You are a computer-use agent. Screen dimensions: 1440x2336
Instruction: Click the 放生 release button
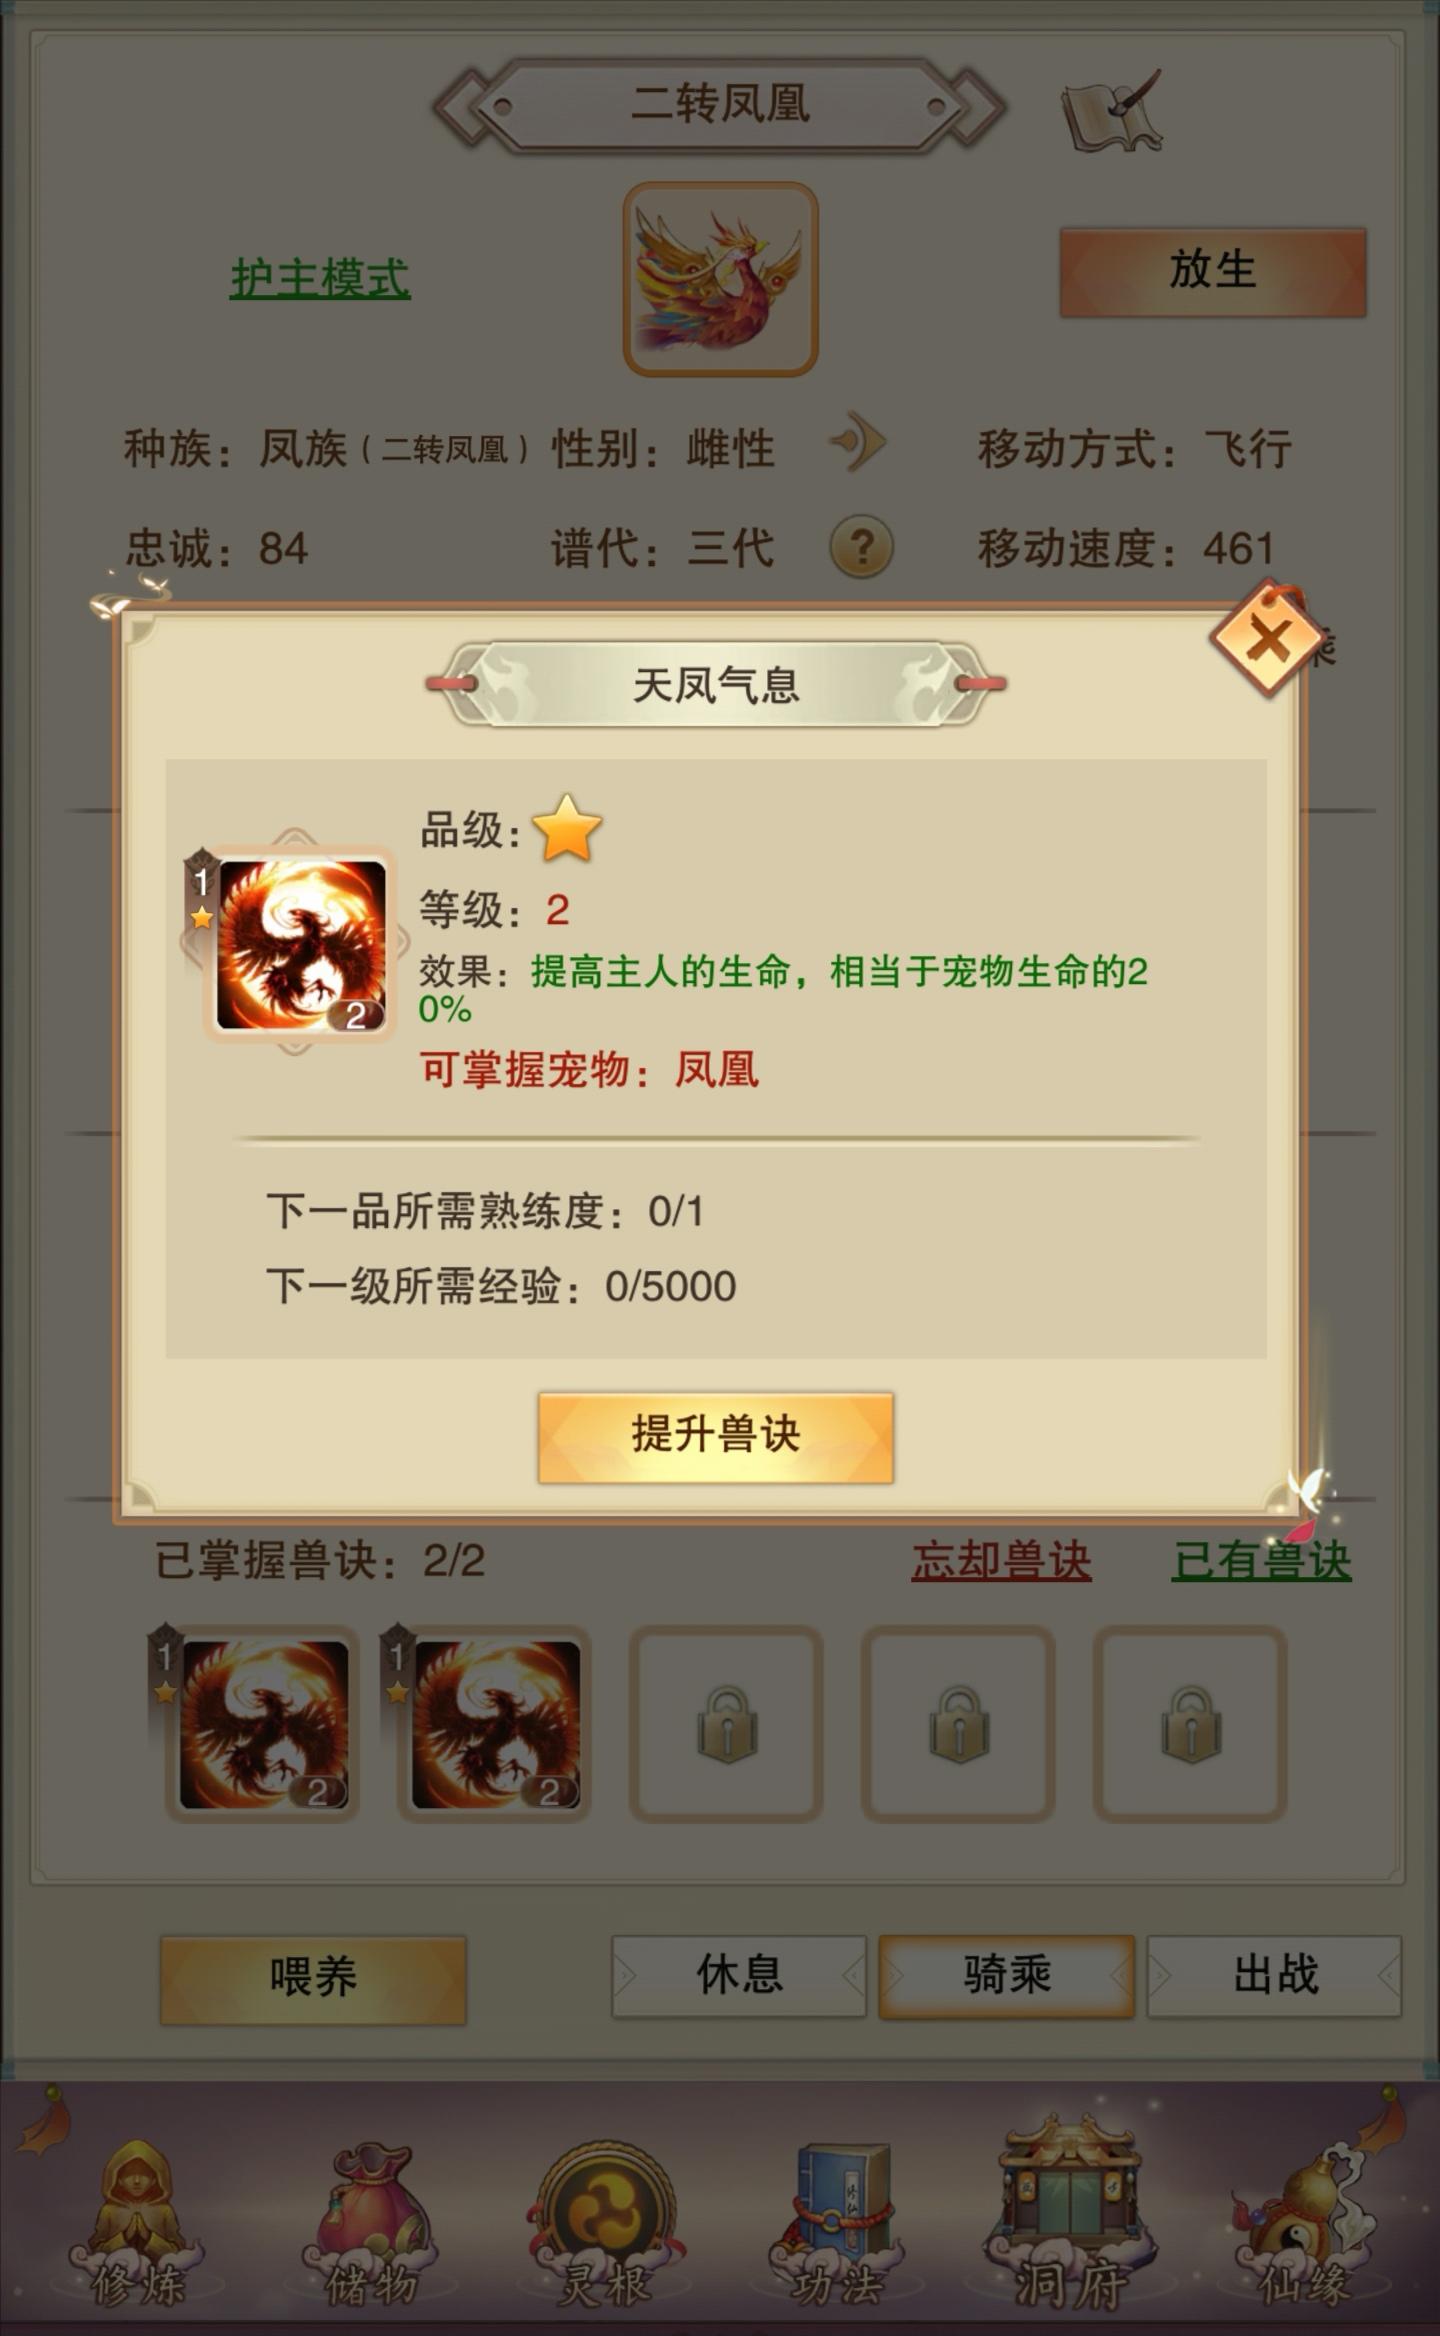click(x=1213, y=271)
